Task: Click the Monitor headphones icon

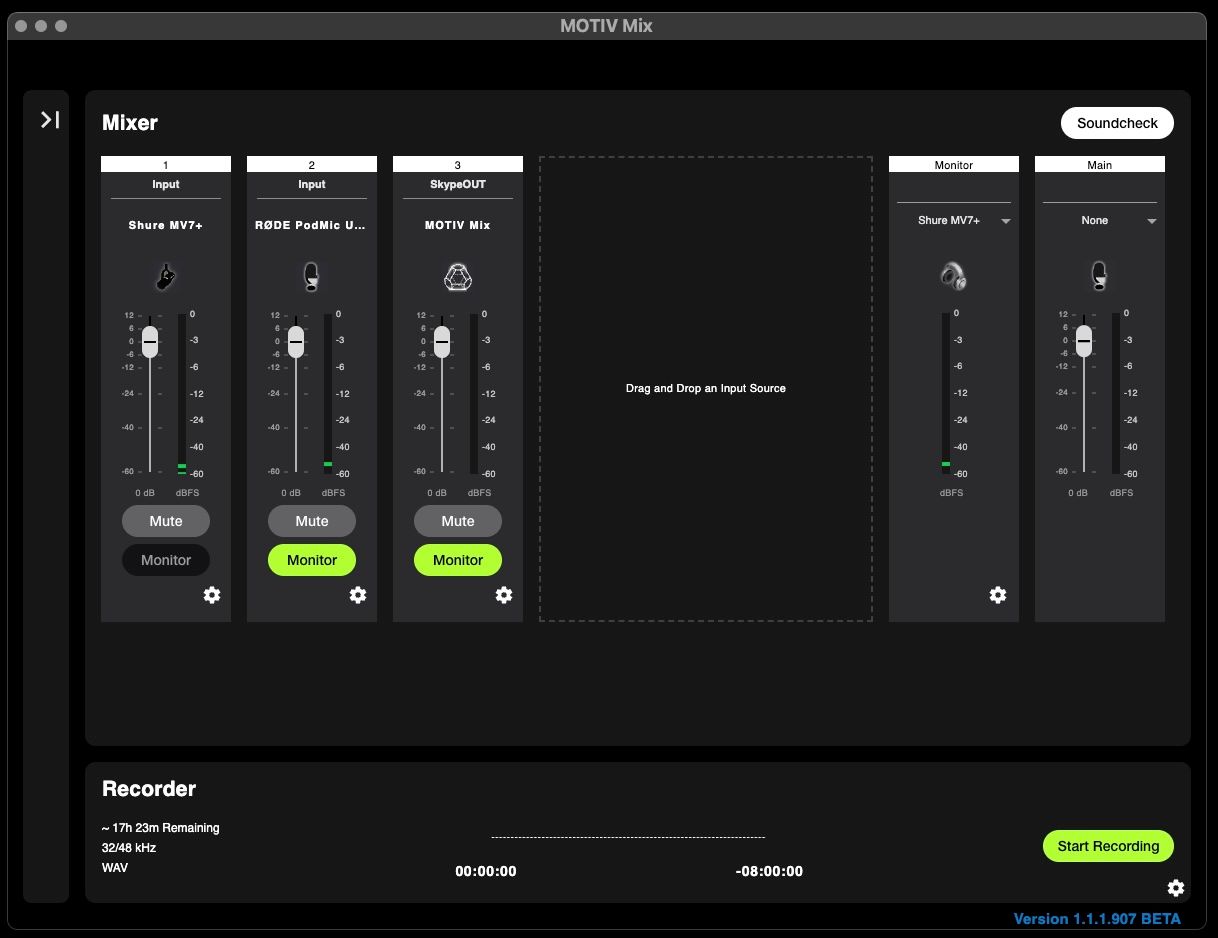Action: pyautogui.click(x=954, y=276)
